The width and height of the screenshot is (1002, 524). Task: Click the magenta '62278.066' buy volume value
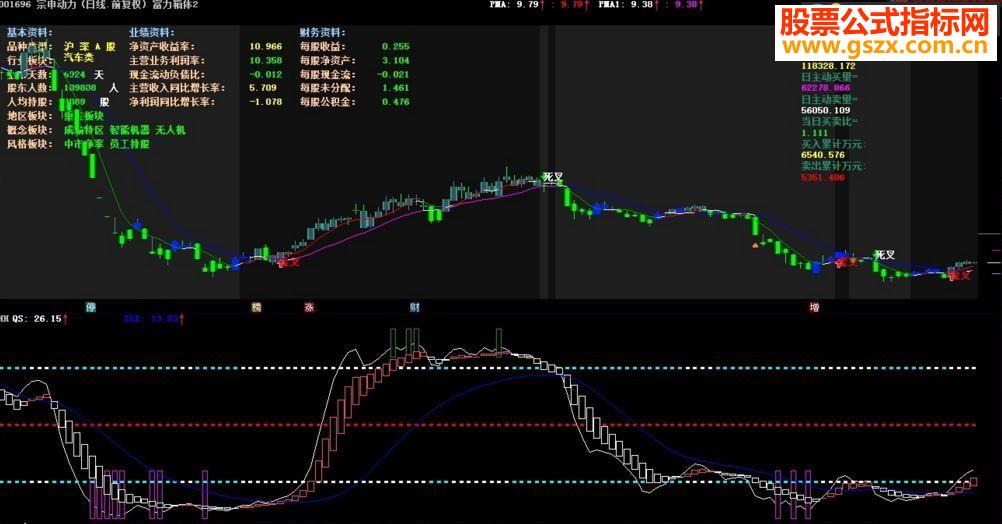[x=826, y=88]
